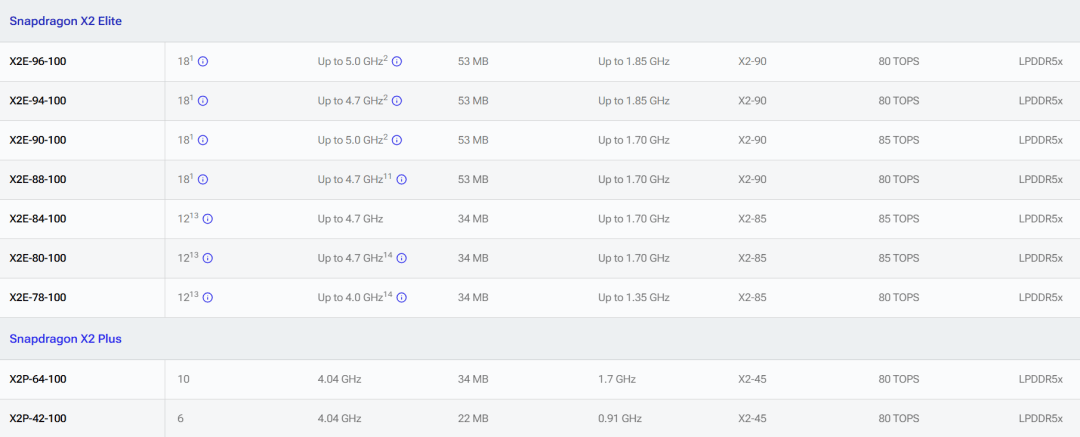Click info icon next to X2E-96-100 5.0 GHz
Image resolution: width=1080 pixels, height=437 pixels.
coord(397,62)
